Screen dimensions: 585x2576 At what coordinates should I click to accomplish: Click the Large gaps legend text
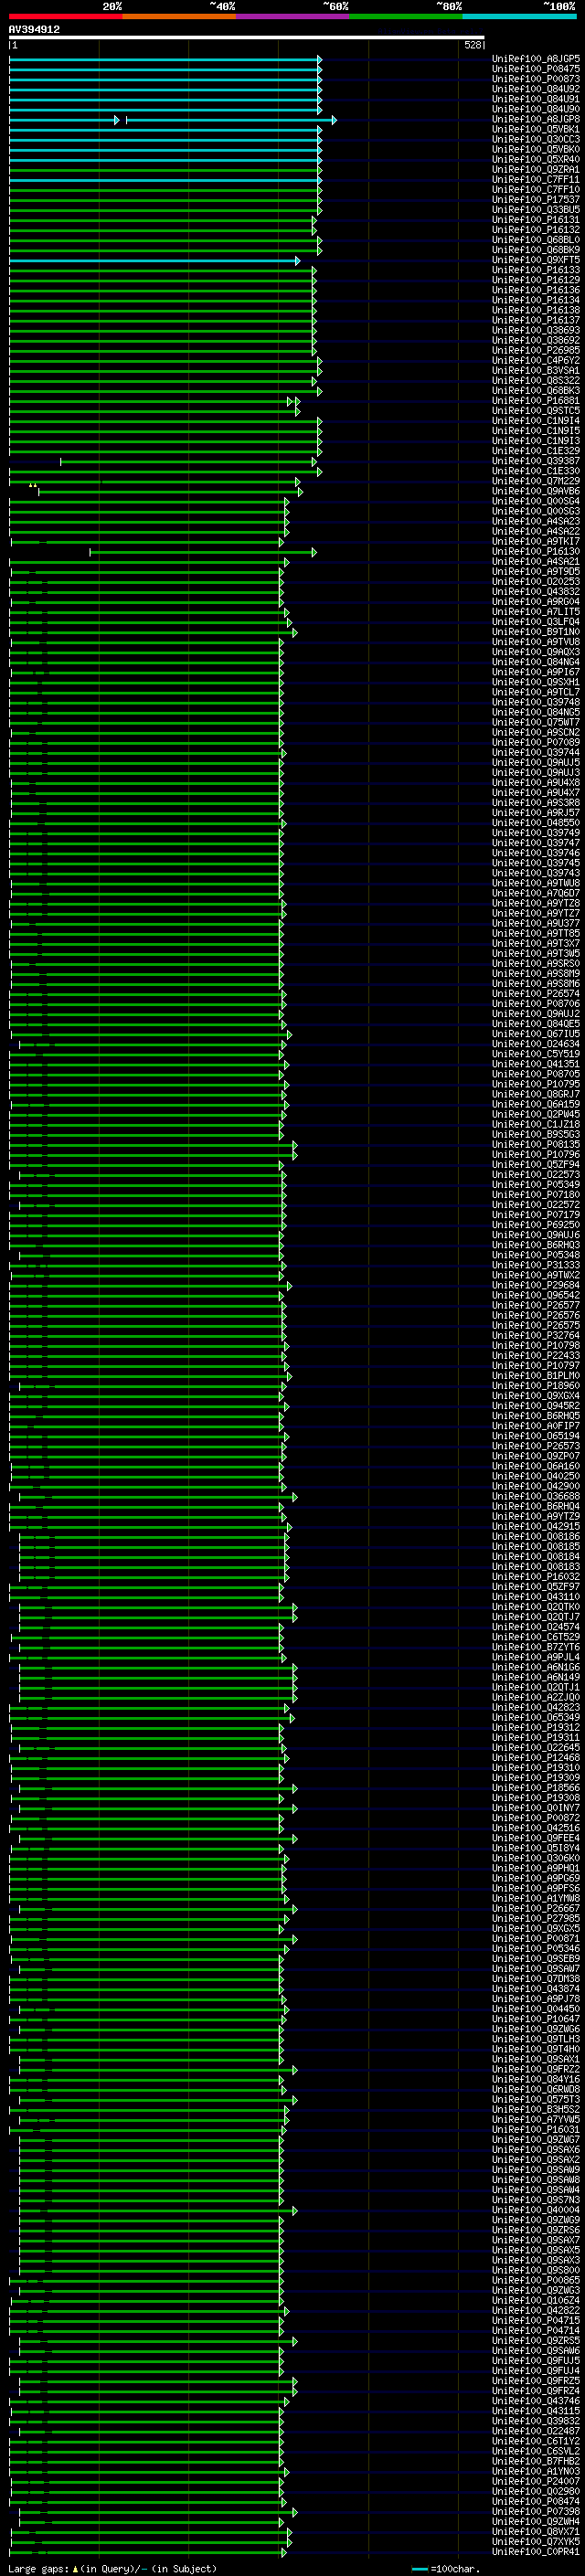(x=113, y=2569)
